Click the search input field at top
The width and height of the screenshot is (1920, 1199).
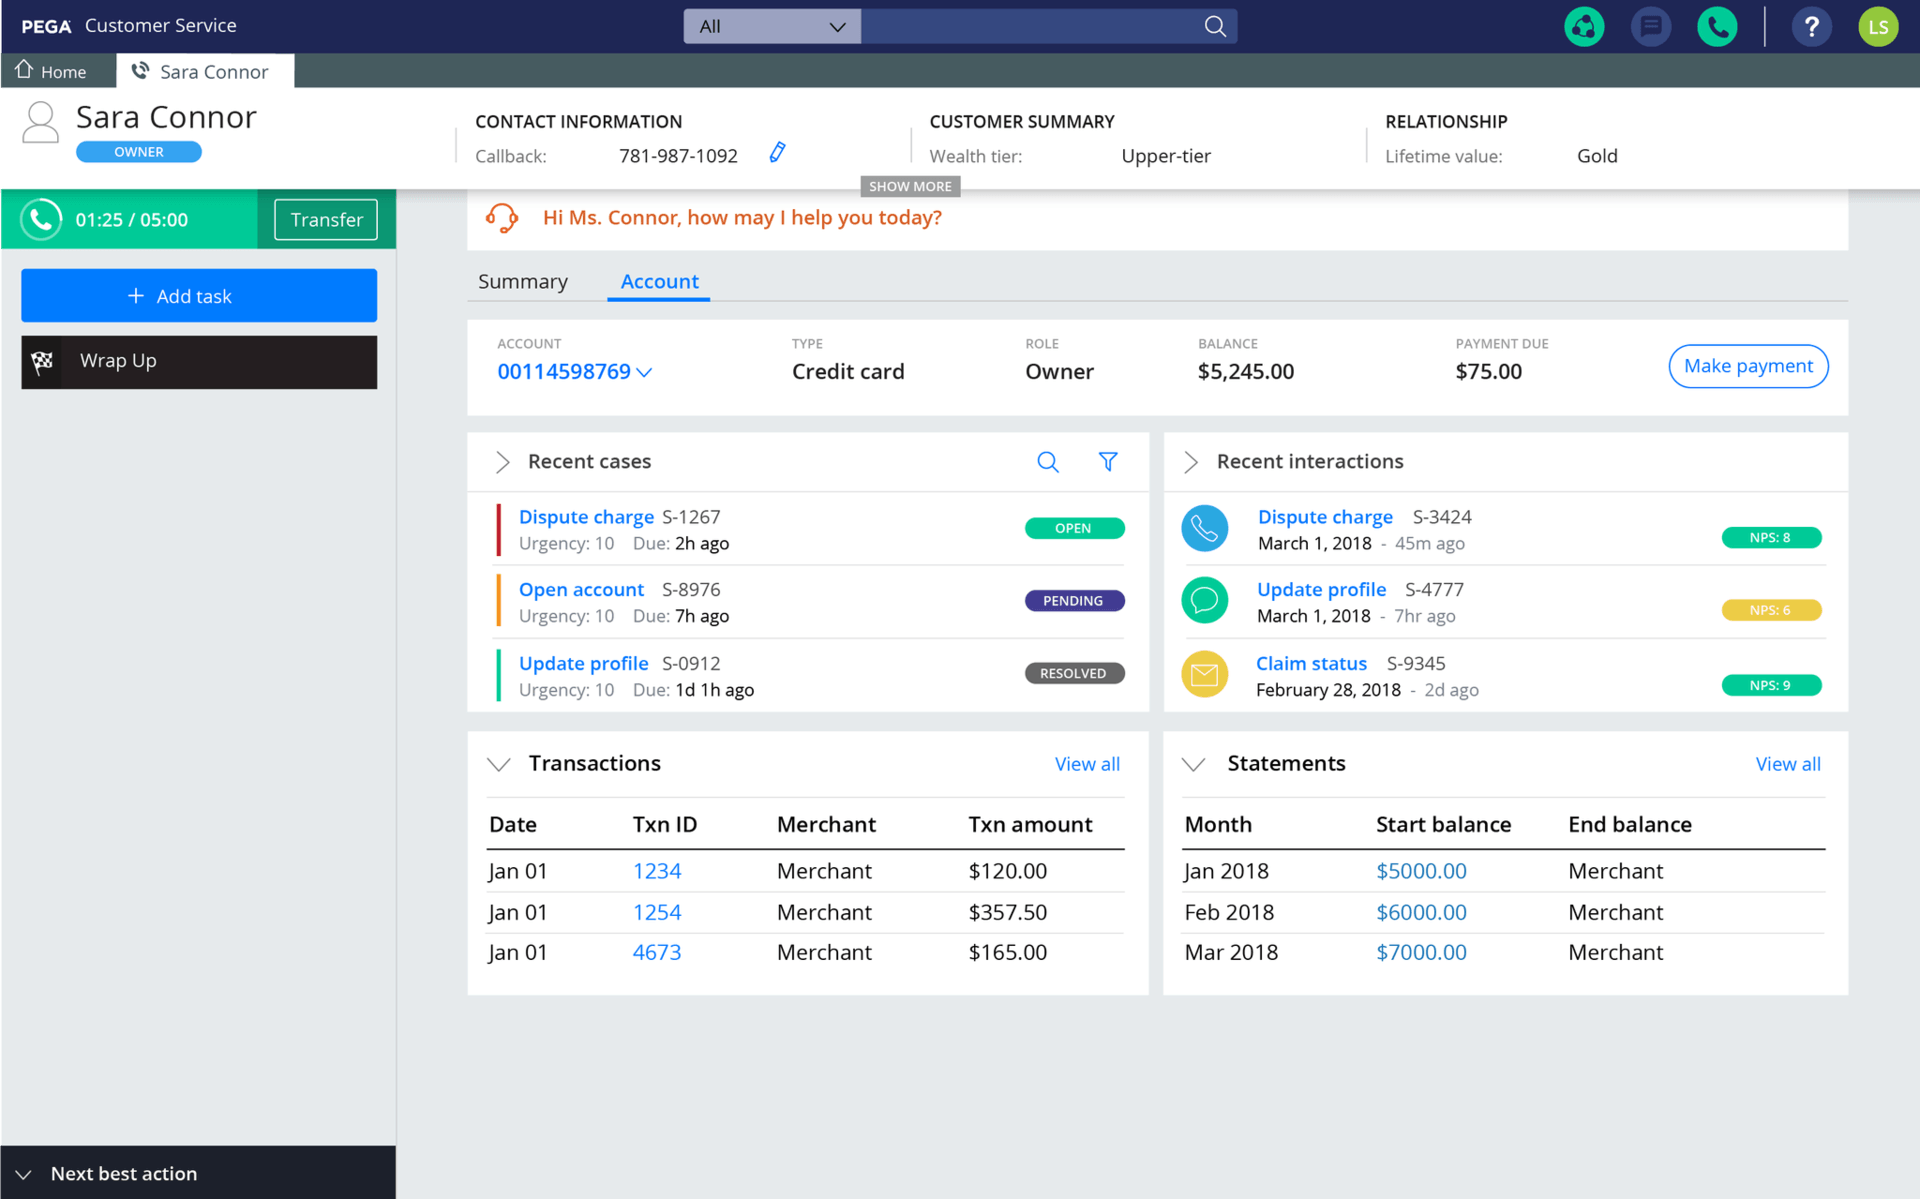tap(1043, 25)
